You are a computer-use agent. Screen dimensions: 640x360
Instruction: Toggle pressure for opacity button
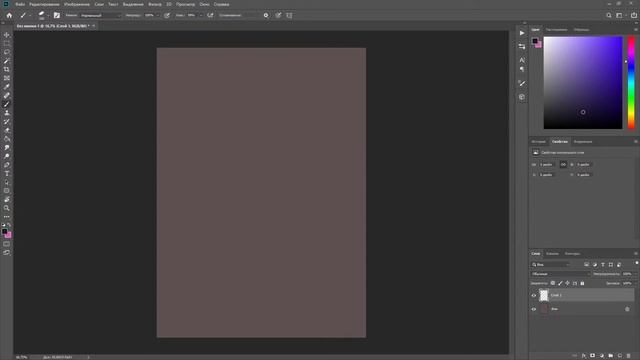click(x=167, y=16)
